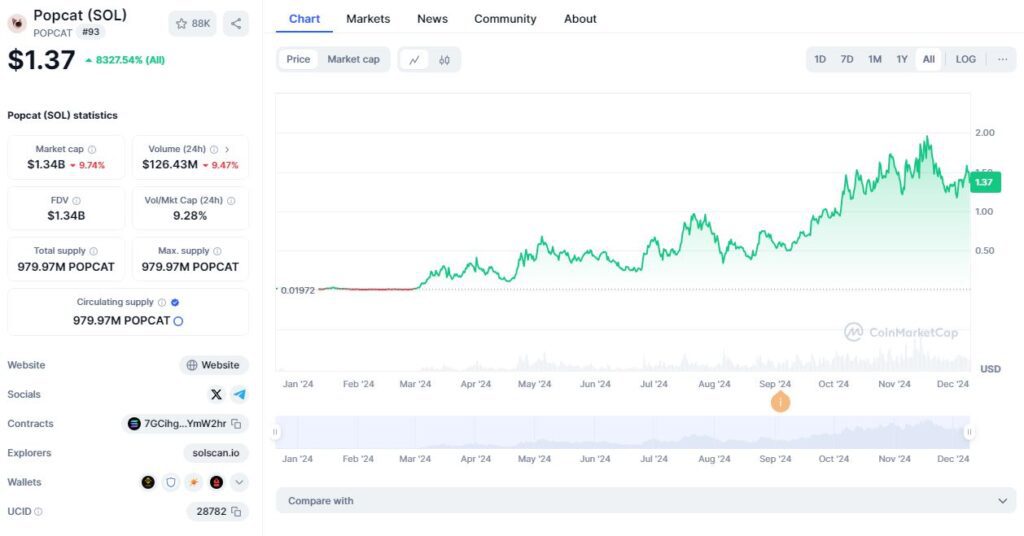This screenshot has height=536, width=1024.
Task: Click the $126.43M volume value
Action: pyautogui.click(x=170, y=165)
